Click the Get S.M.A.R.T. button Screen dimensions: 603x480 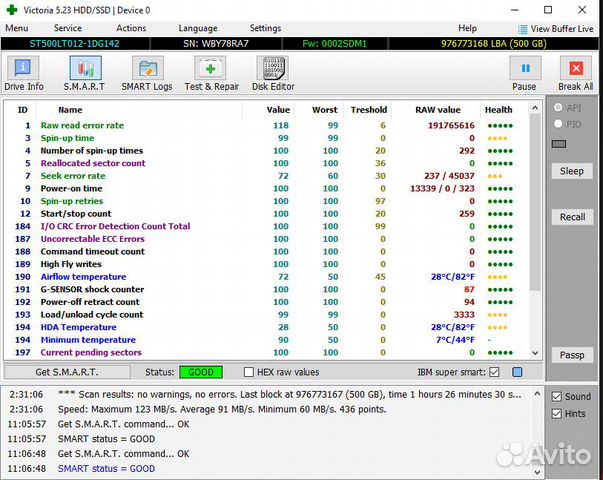67,372
